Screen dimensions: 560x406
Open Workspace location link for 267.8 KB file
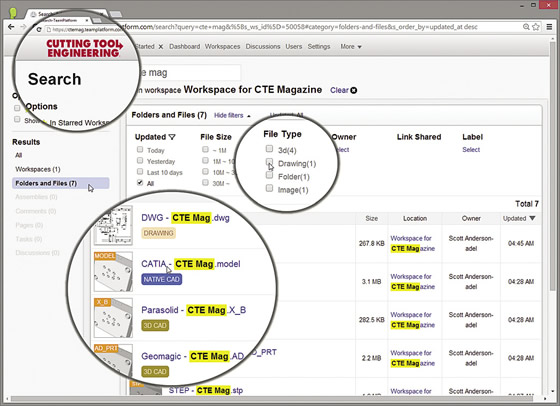click(412, 244)
